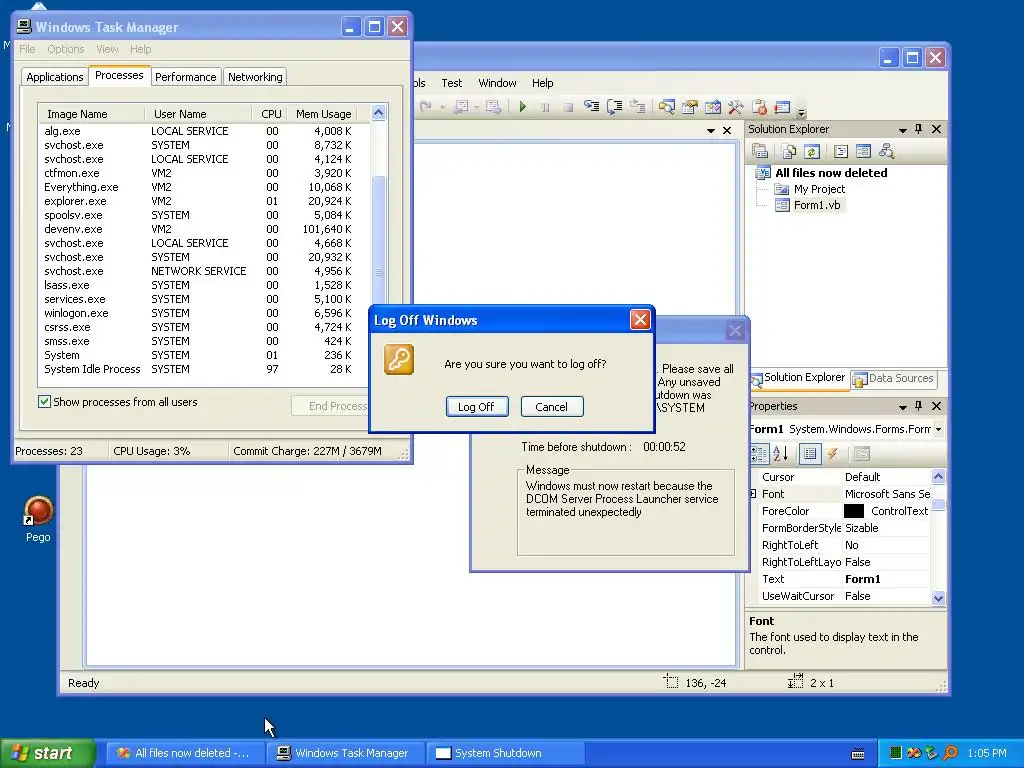Click Properties grid scroll-up arrow
1024x768 pixels.
938,477
